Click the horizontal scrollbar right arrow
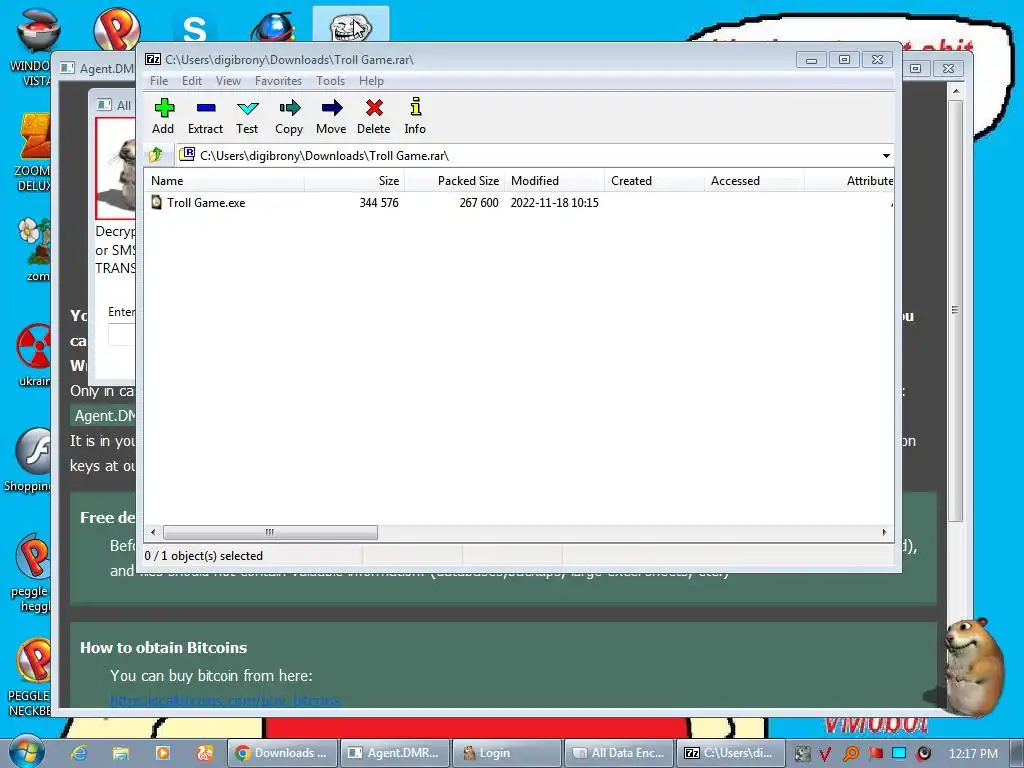This screenshot has height=768, width=1024. 884,532
